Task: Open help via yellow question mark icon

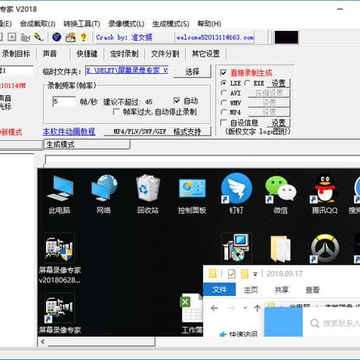Action: pyautogui.click(x=83, y=37)
